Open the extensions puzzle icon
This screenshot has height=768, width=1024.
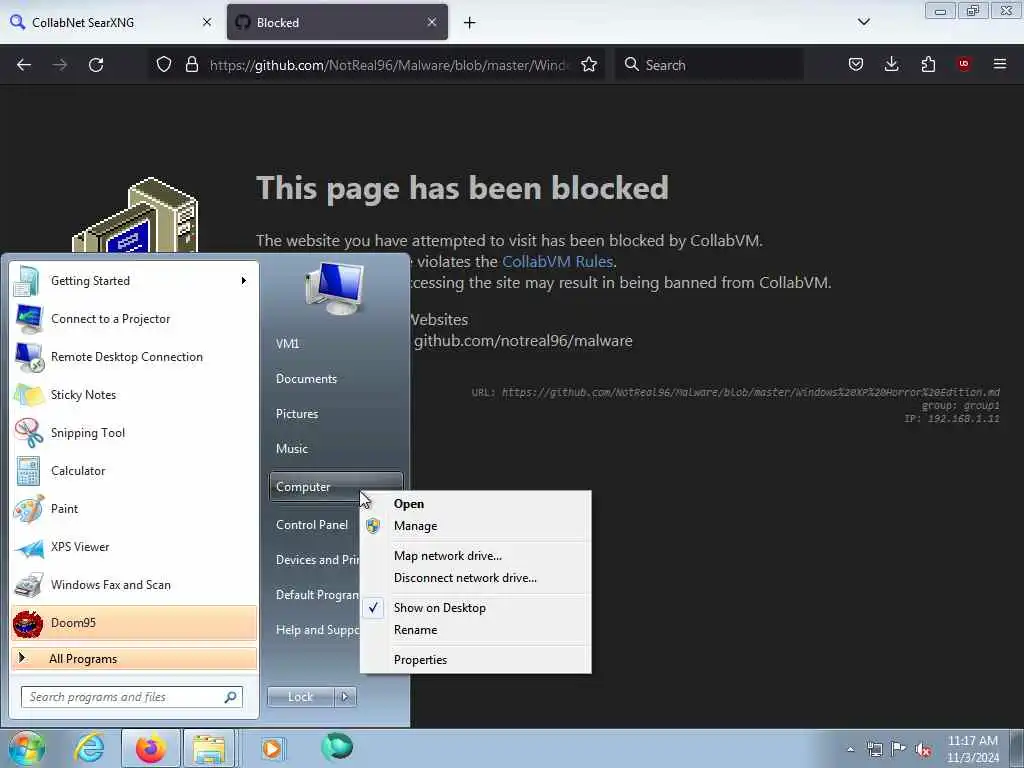pos(928,64)
